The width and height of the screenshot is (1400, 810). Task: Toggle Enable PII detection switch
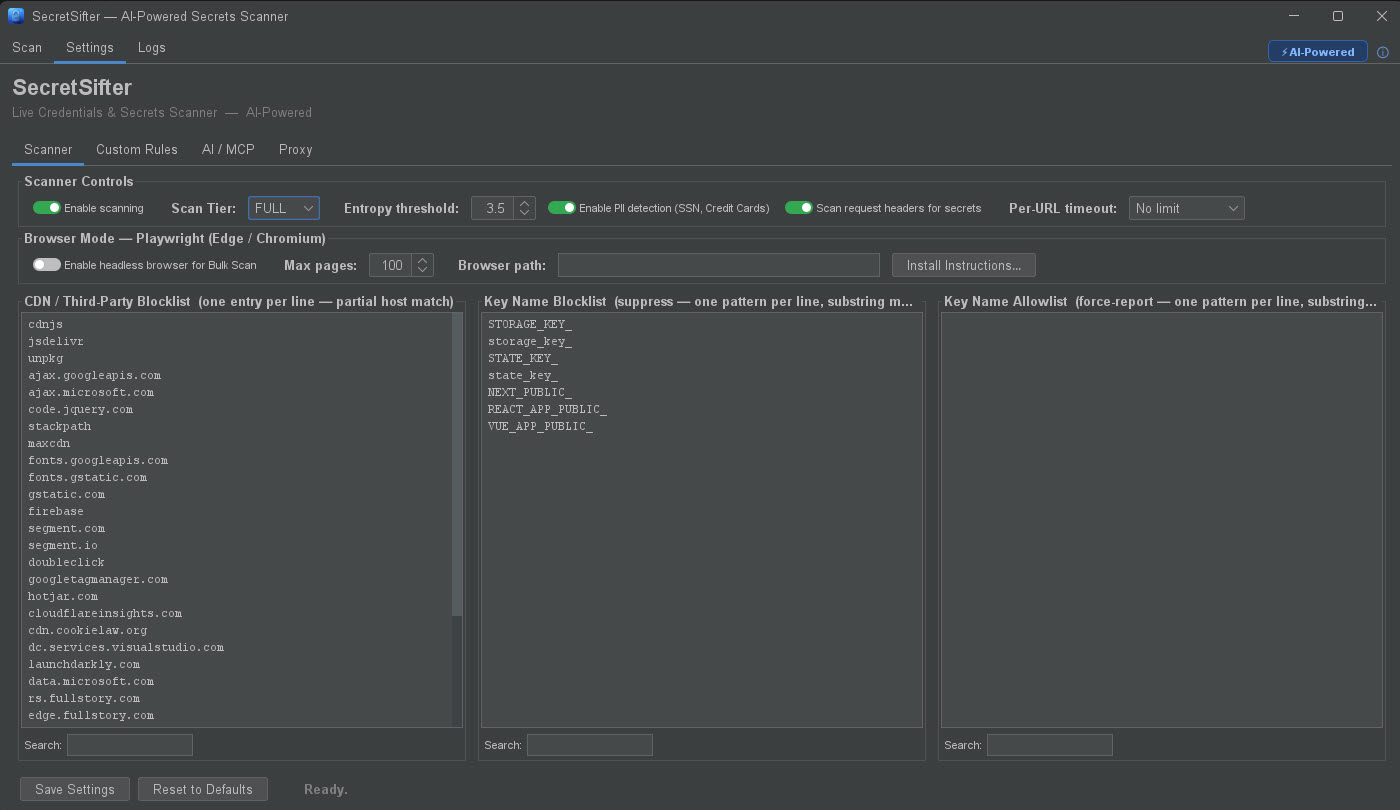(562, 208)
